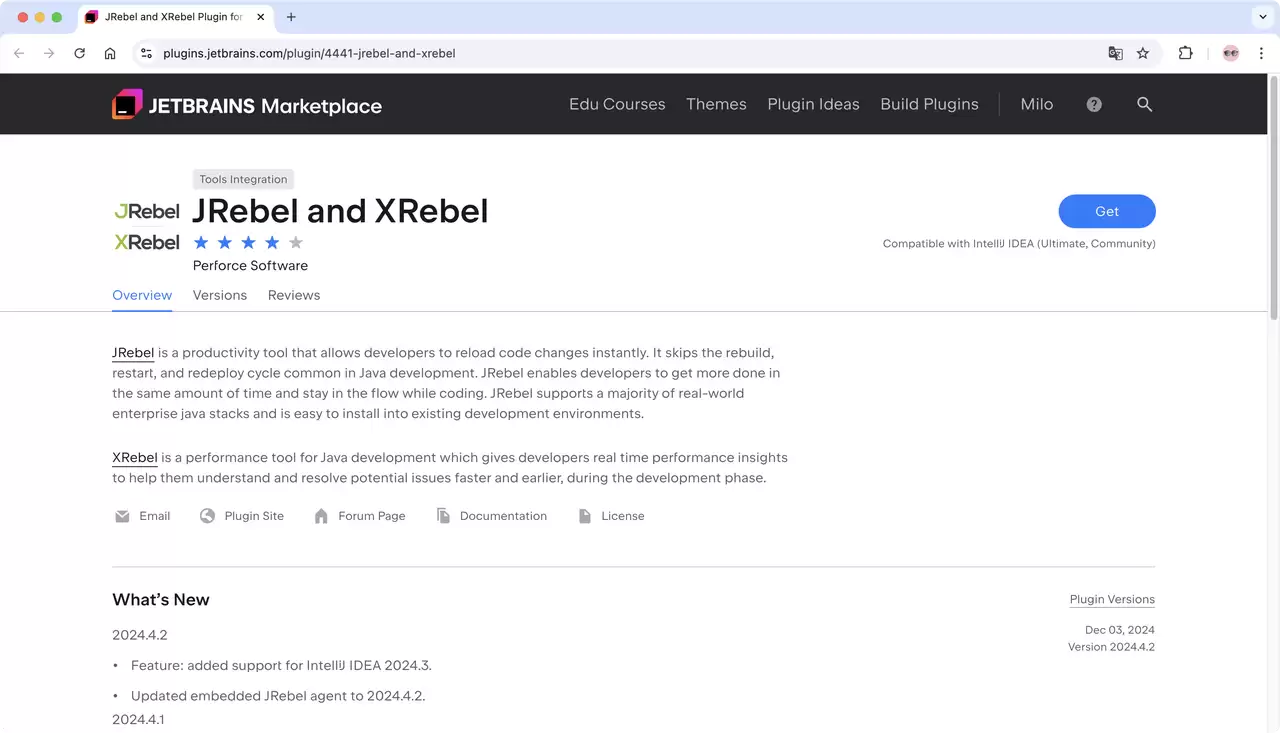
Task: Click the Email envelope icon
Action: (x=122, y=516)
